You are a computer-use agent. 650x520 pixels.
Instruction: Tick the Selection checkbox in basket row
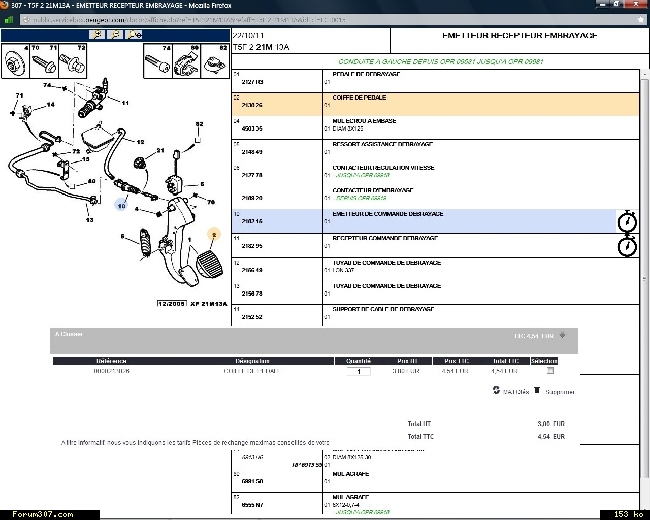click(x=551, y=371)
